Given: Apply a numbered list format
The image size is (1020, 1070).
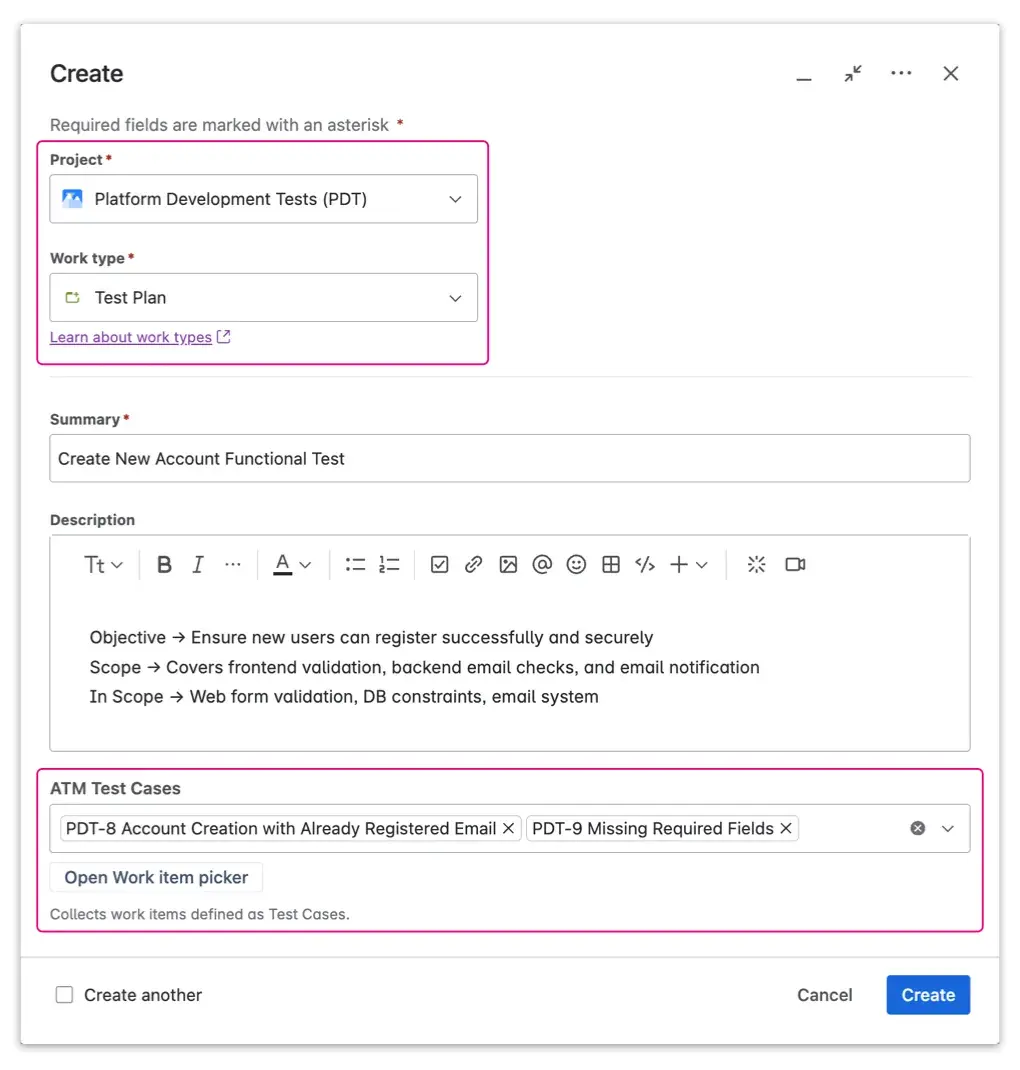Looking at the screenshot, I should coord(389,564).
